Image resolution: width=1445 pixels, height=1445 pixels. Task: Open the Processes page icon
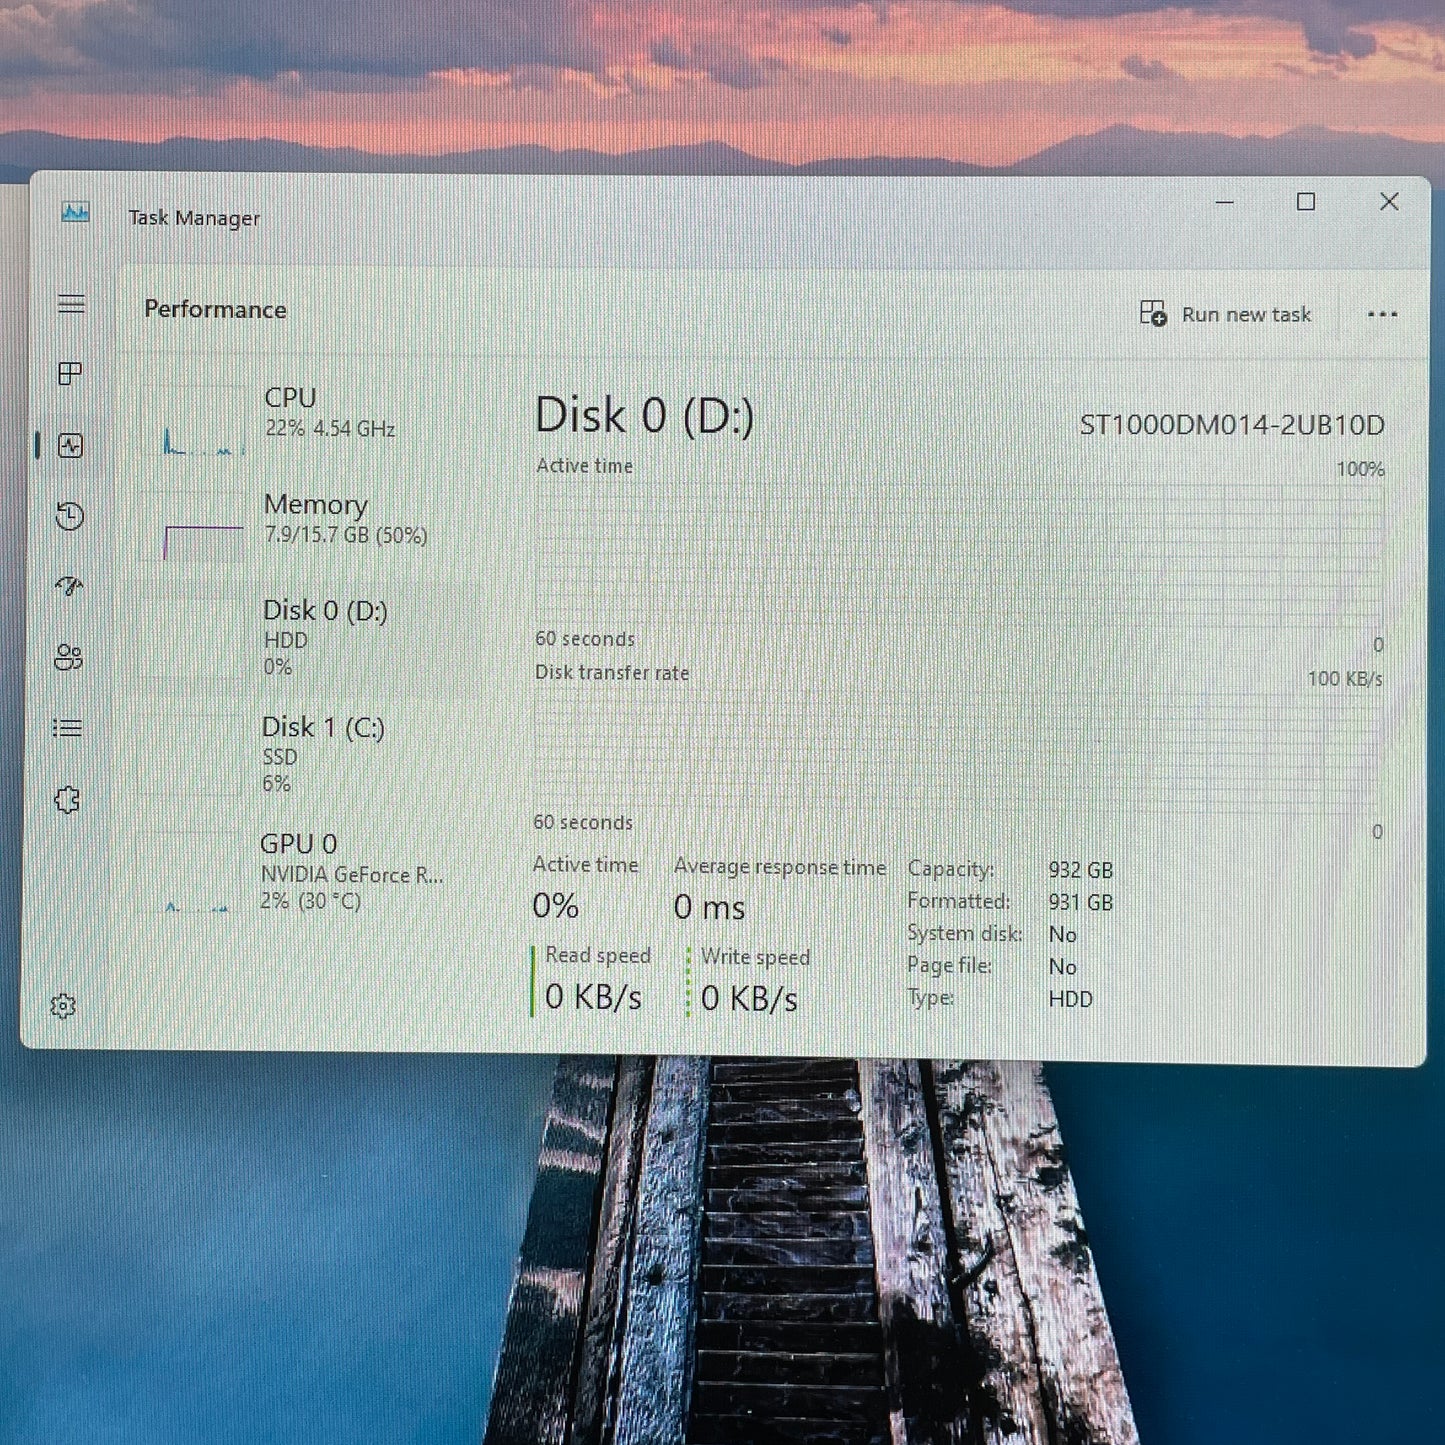click(x=70, y=374)
